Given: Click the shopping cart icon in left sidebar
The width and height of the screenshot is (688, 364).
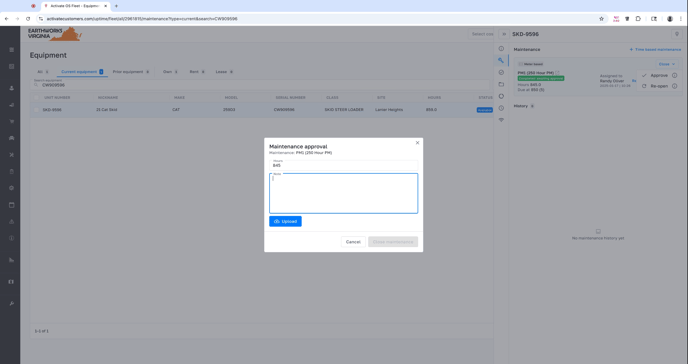Looking at the screenshot, I should (11, 121).
